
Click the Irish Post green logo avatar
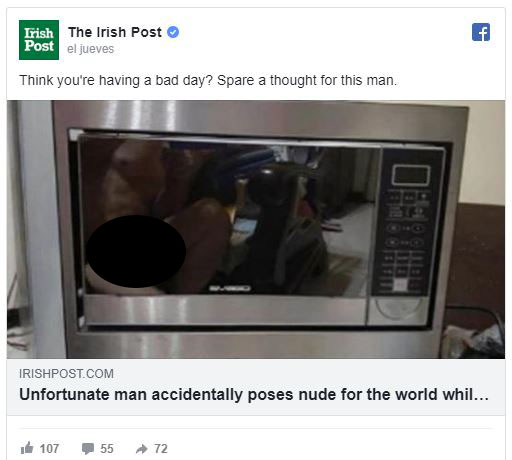coord(39,40)
